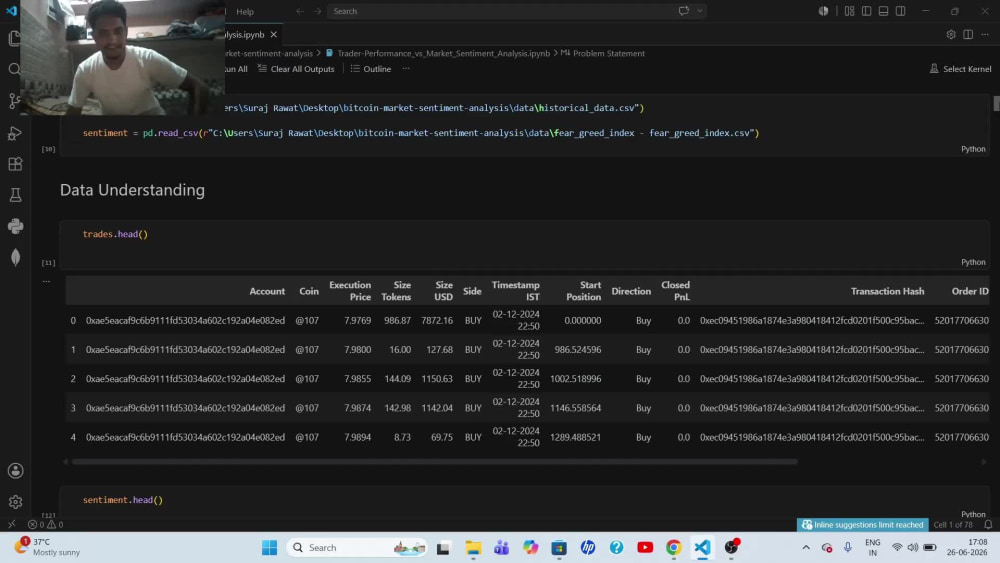Open Google Chrome from taskbar
Image resolution: width=1000 pixels, height=563 pixels.
click(673, 548)
